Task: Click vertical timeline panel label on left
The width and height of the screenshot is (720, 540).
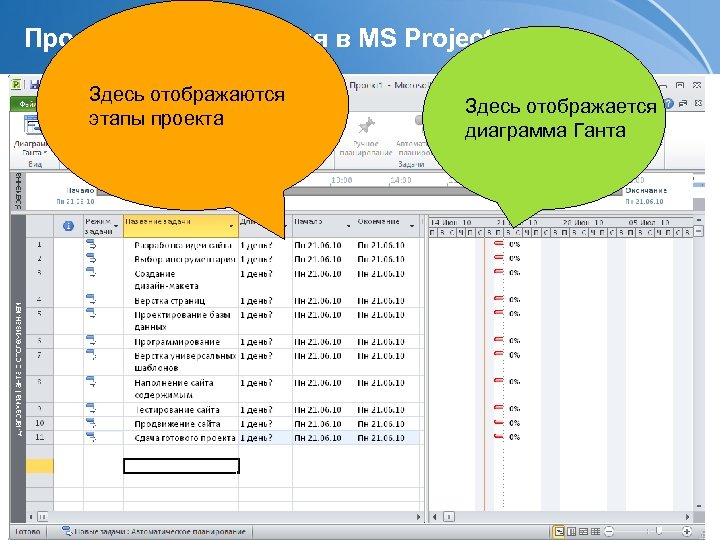Action: (18, 191)
